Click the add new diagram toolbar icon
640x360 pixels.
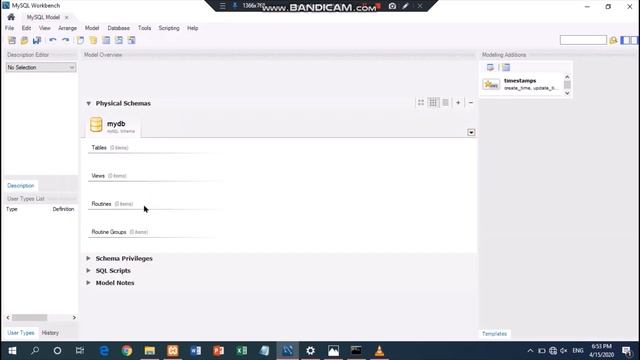[80, 40]
